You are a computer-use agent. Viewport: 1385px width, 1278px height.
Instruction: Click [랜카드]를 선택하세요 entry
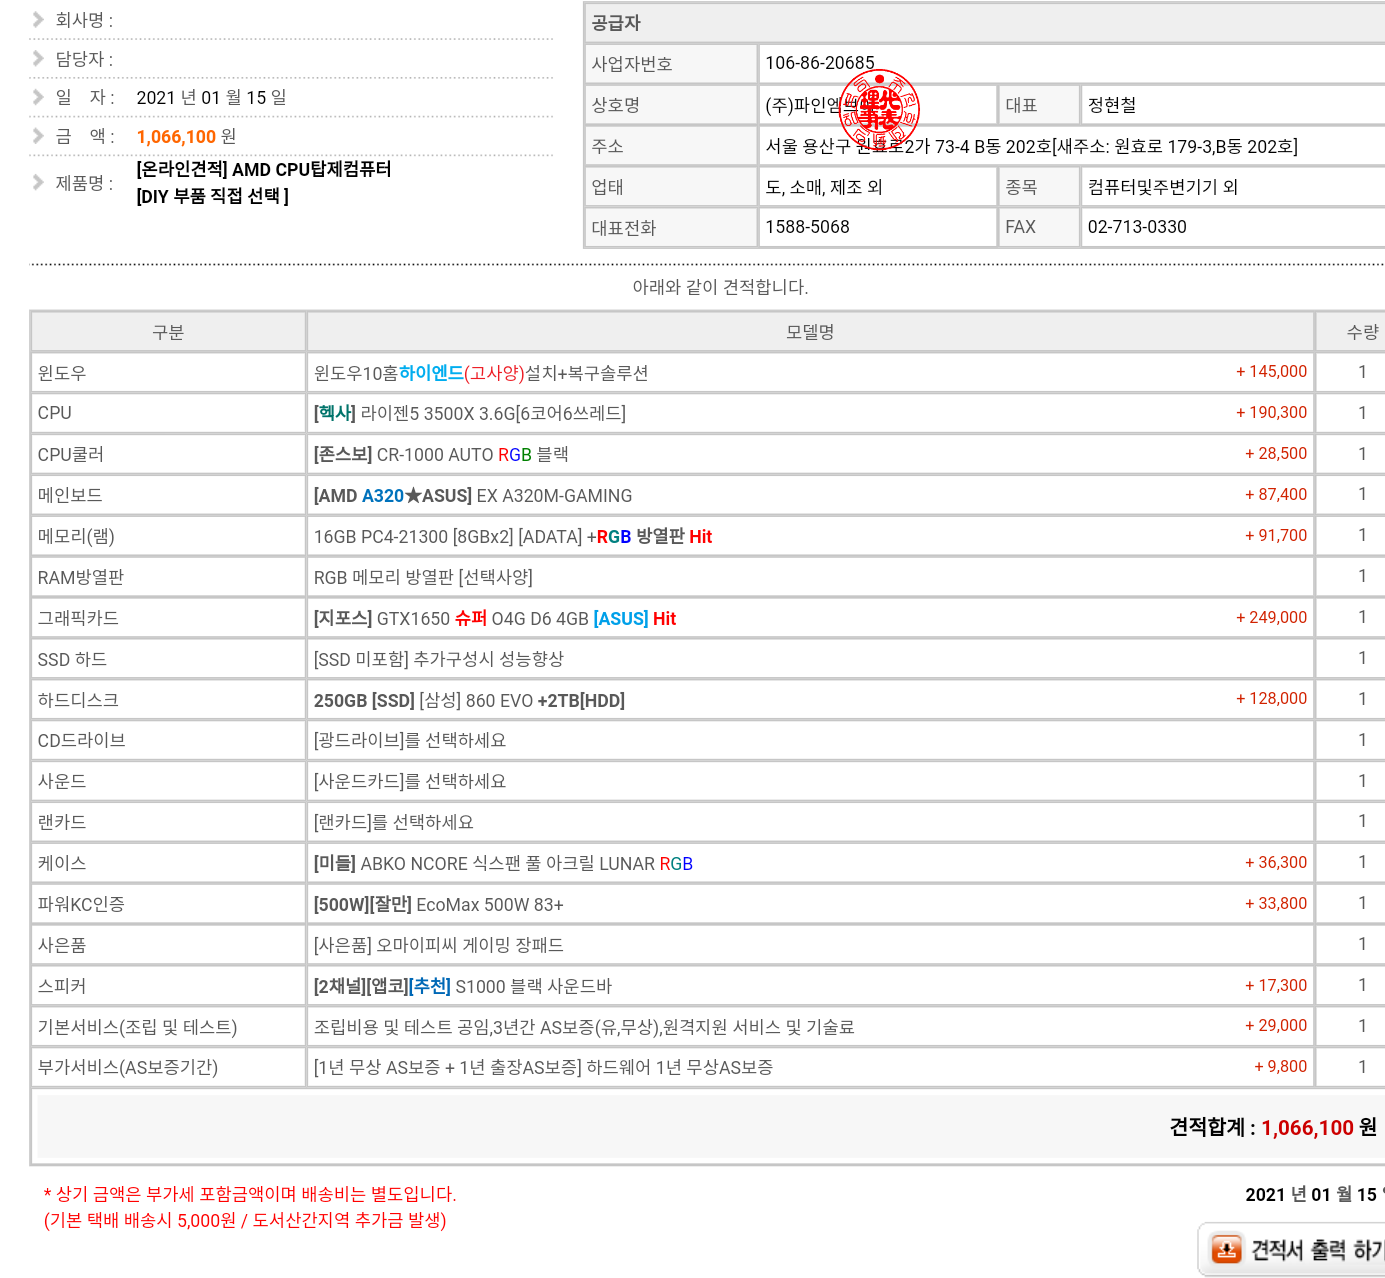pos(394,823)
